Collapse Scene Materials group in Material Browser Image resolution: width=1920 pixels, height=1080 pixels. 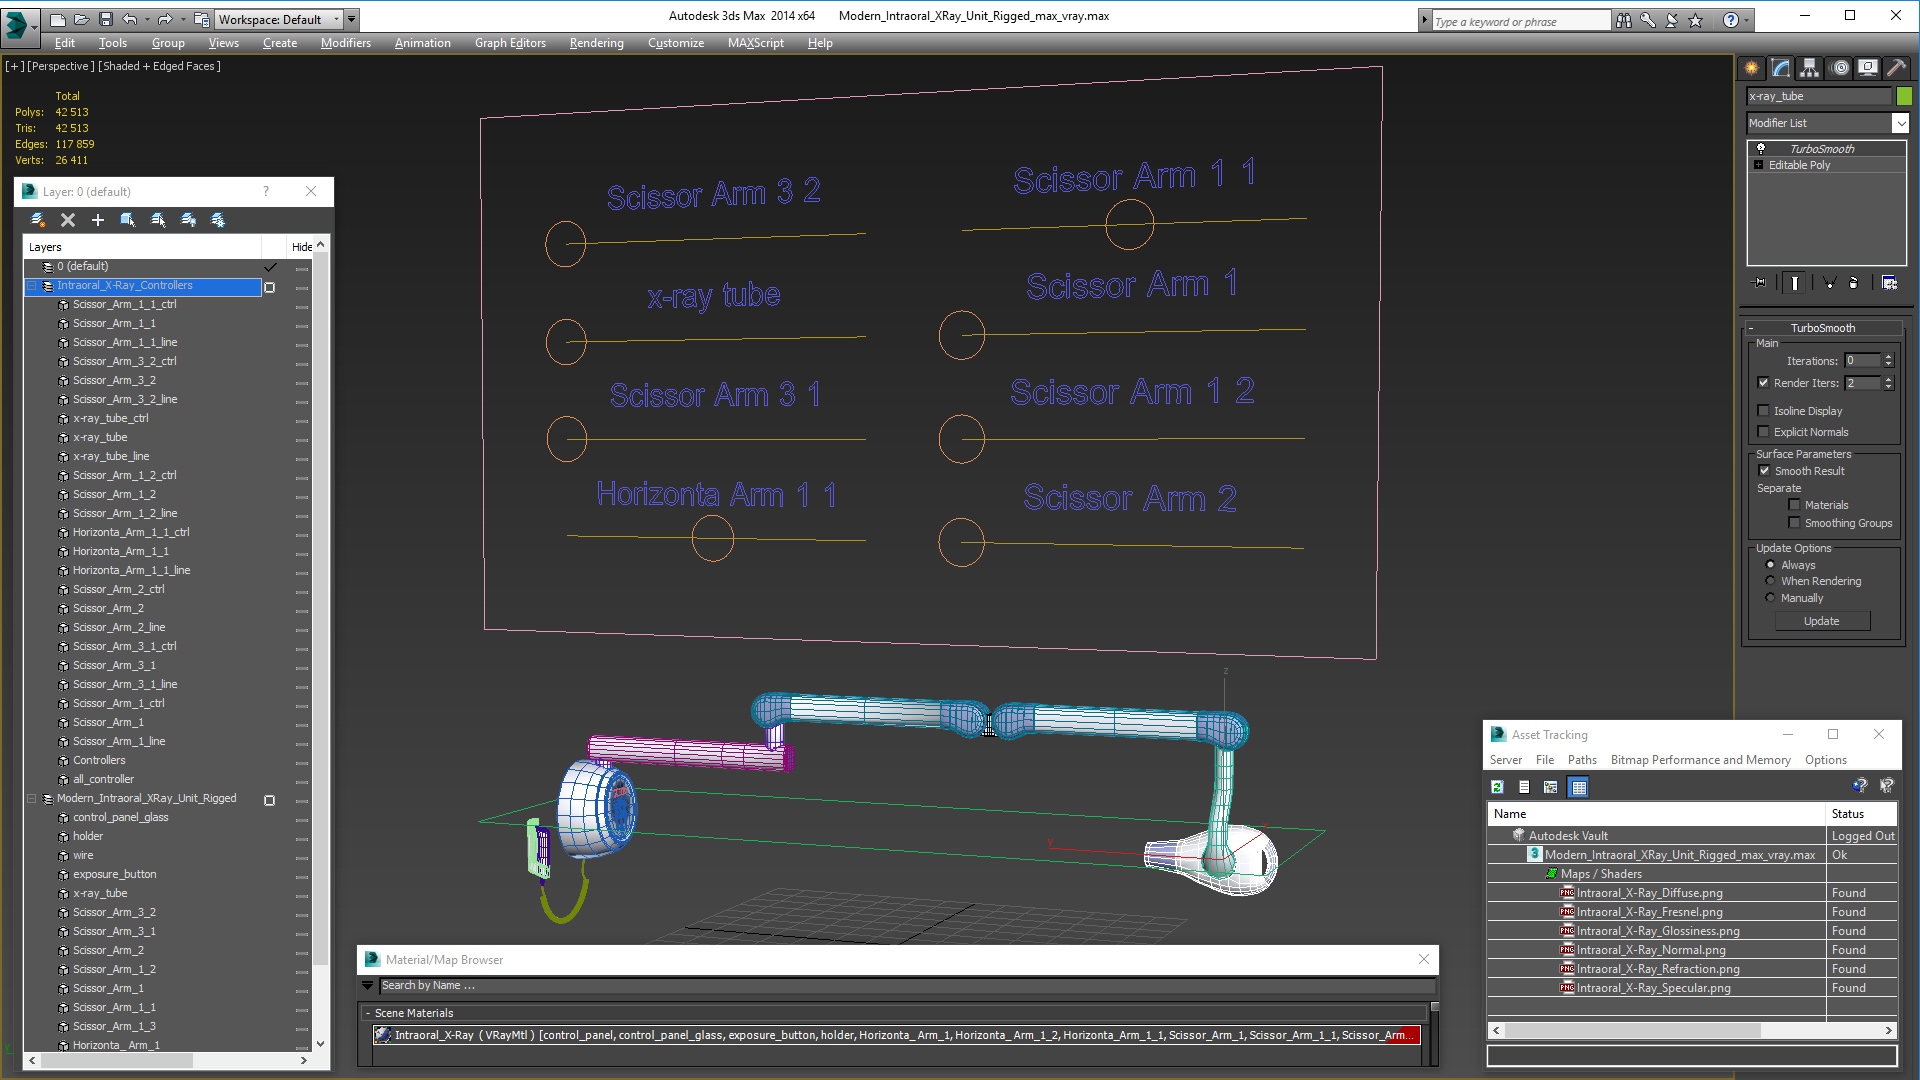tap(368, 1013)
